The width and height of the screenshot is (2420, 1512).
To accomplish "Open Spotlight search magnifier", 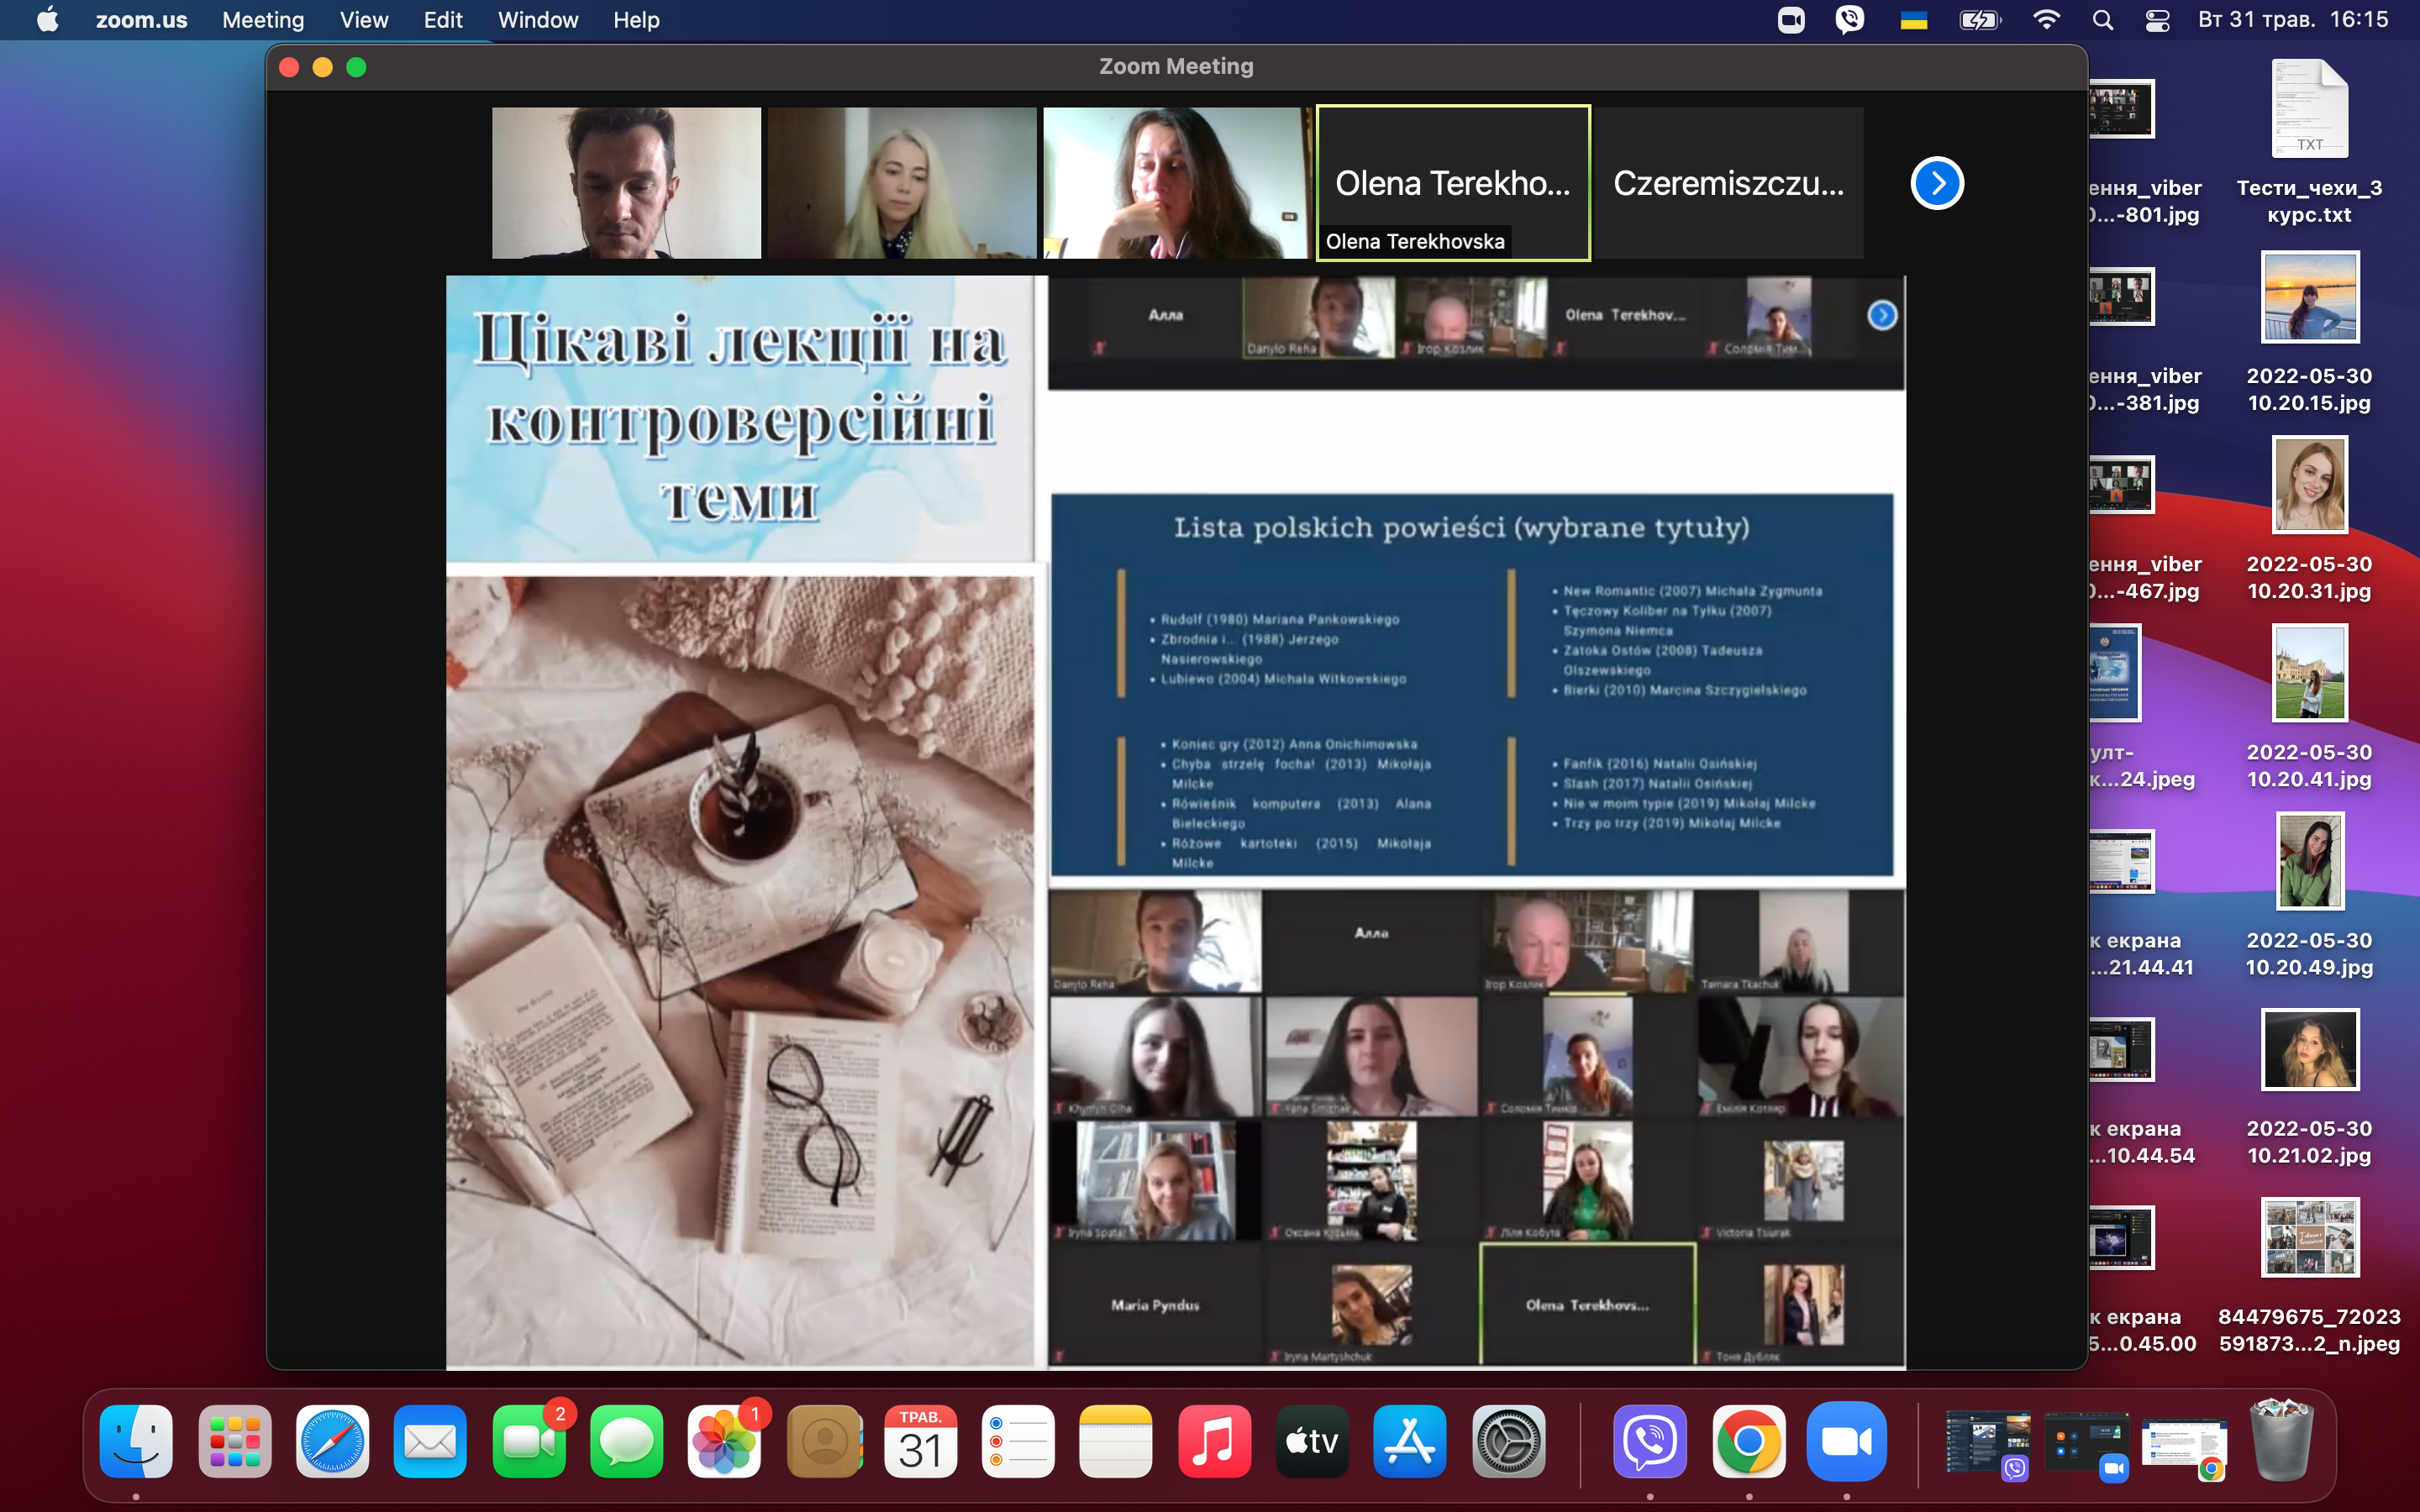I will 2103,20.
